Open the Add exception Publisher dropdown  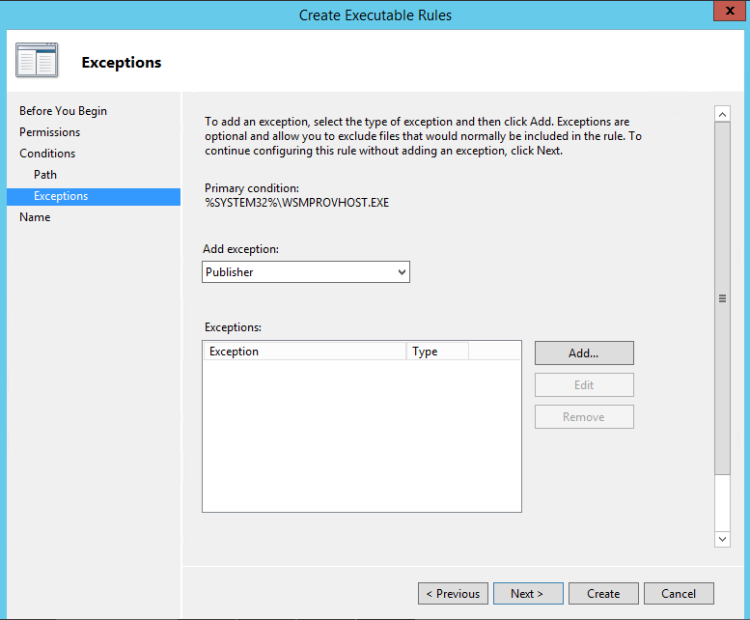click(306, 272)
